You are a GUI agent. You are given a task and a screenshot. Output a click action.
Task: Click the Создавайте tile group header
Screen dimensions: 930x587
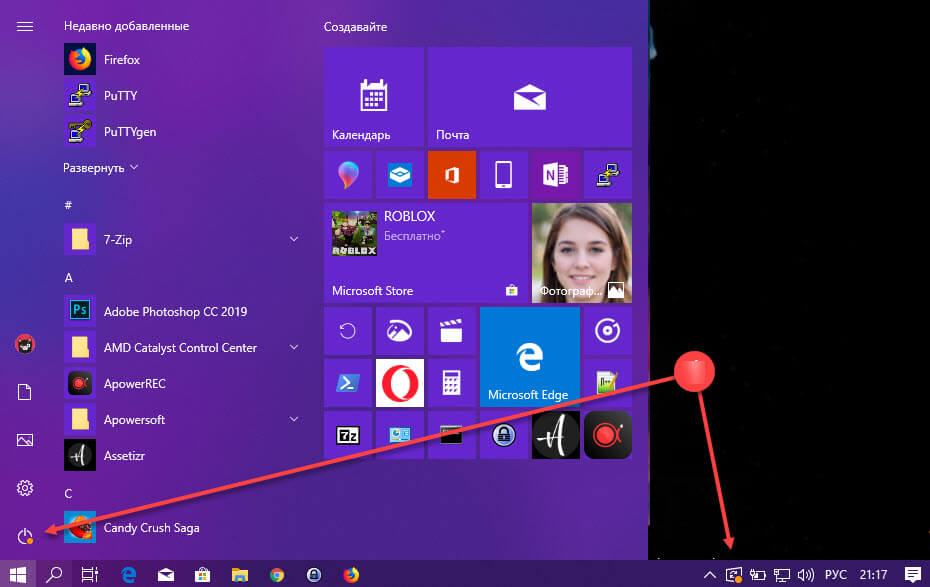[355, 27]
